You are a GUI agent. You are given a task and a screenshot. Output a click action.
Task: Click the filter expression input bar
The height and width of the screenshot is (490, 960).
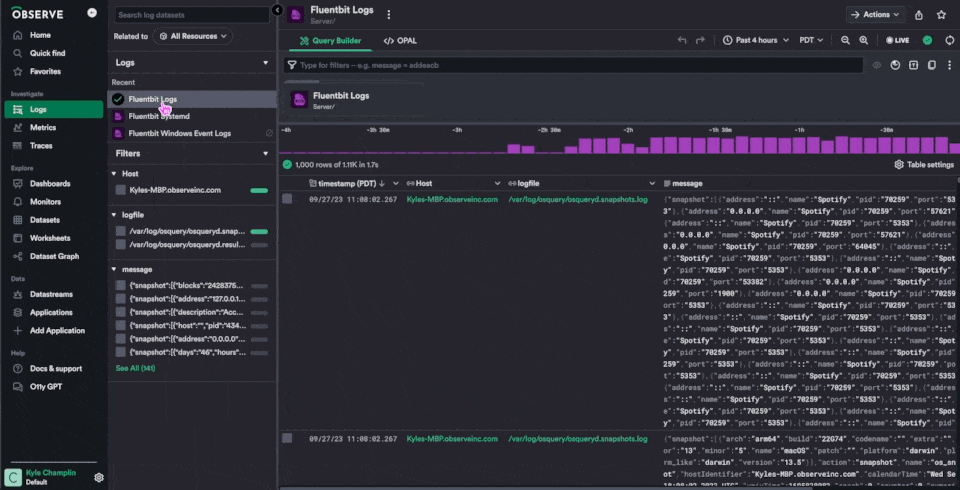tap(574, 65)
